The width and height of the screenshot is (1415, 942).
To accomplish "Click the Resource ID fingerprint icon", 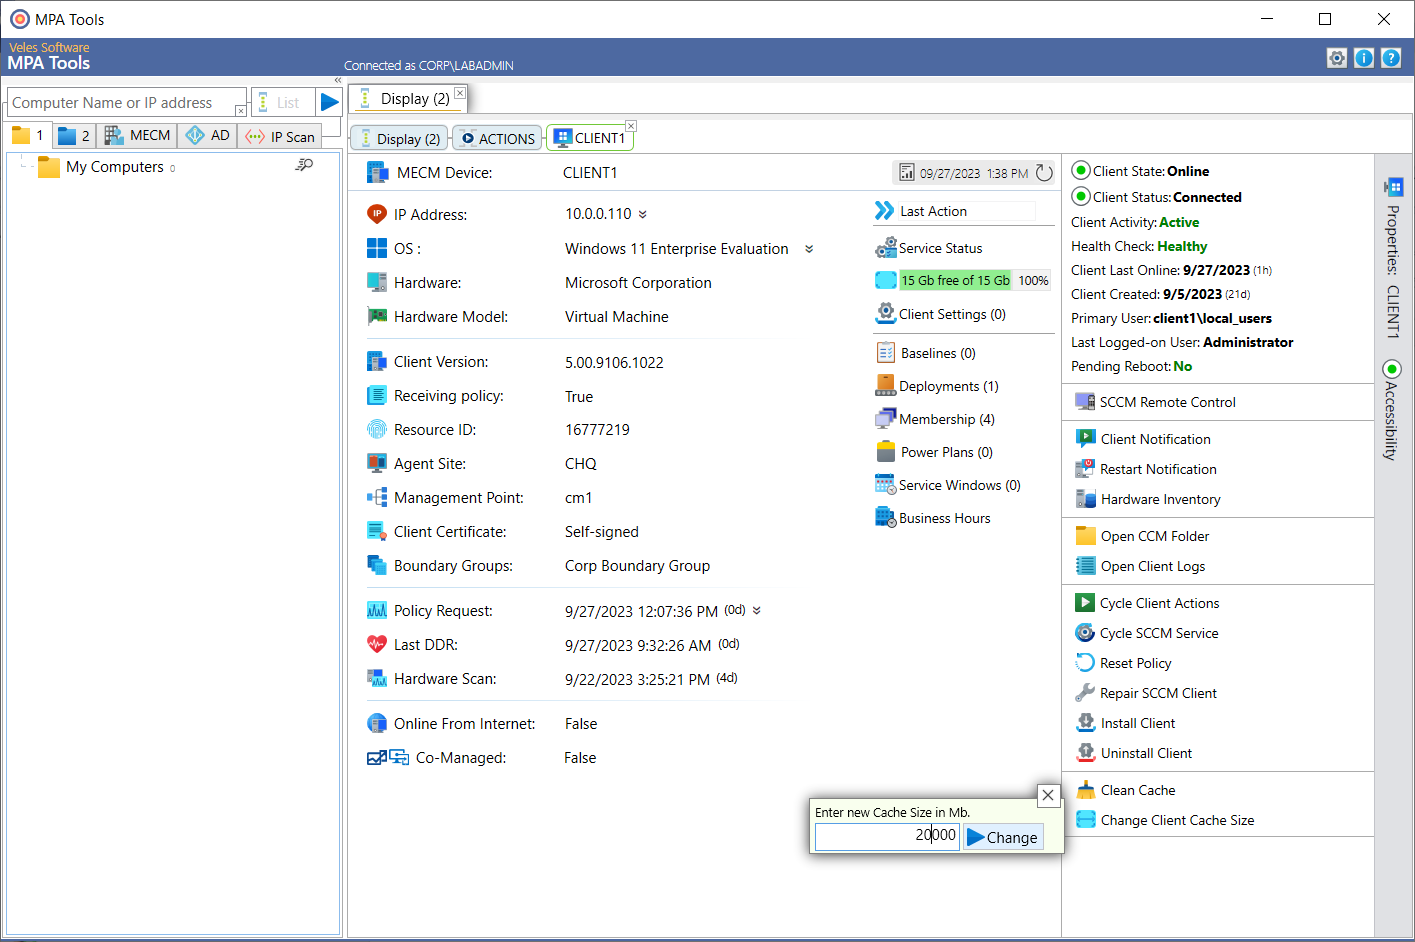I will (377, 429).
